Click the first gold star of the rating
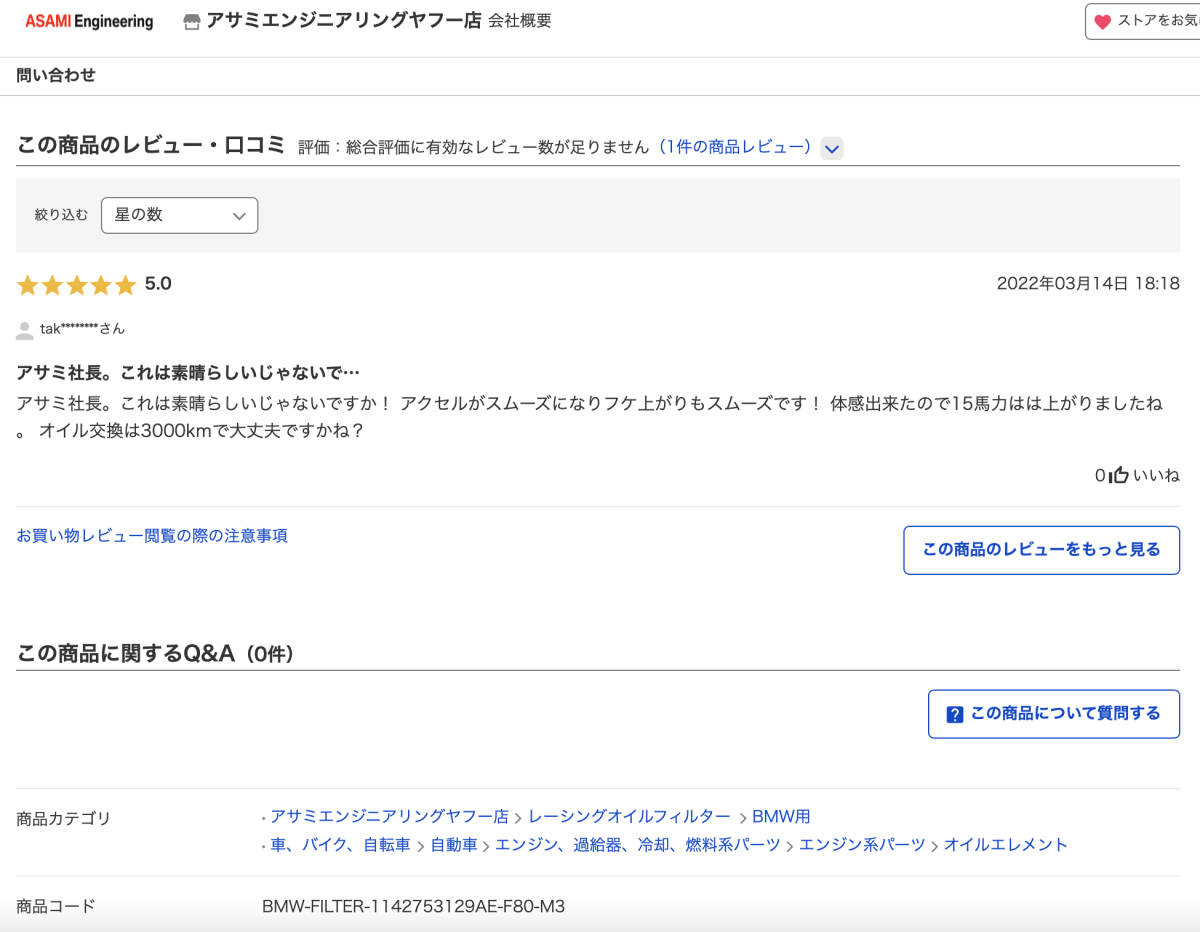 coord(28,284)
